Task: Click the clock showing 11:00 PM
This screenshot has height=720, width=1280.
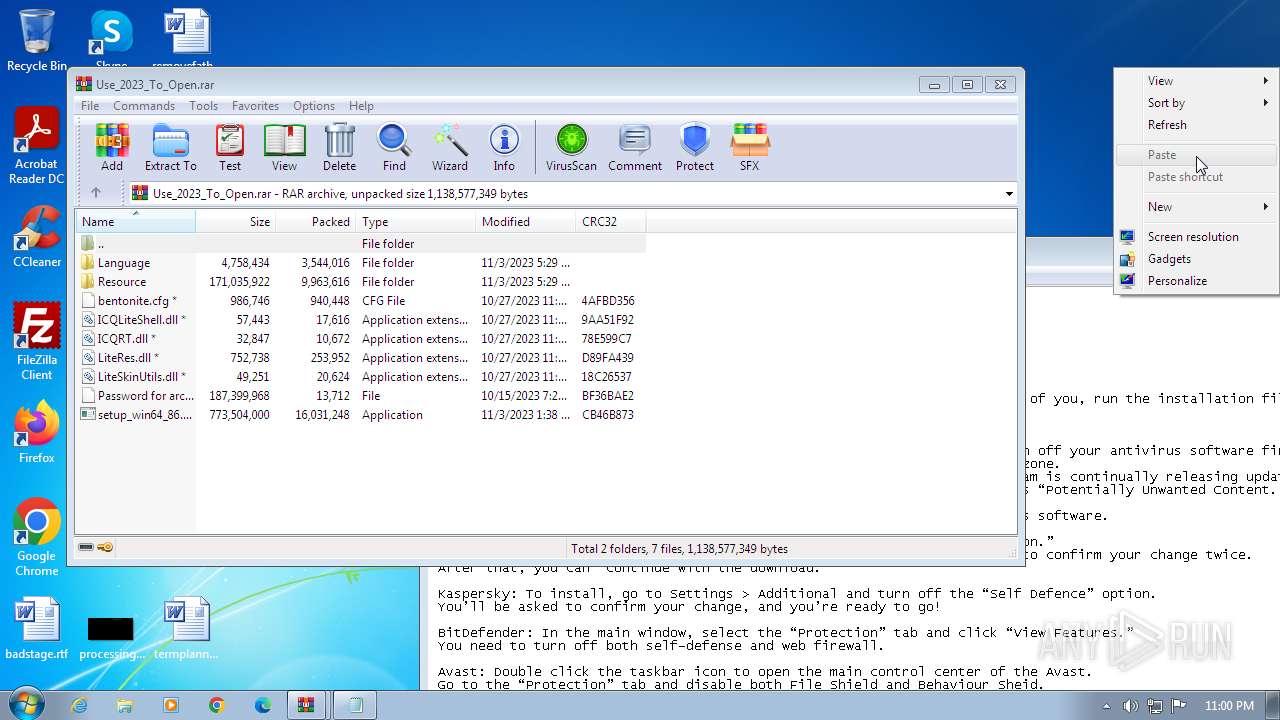Action: pyautogui.click(x=1229, y=706)
